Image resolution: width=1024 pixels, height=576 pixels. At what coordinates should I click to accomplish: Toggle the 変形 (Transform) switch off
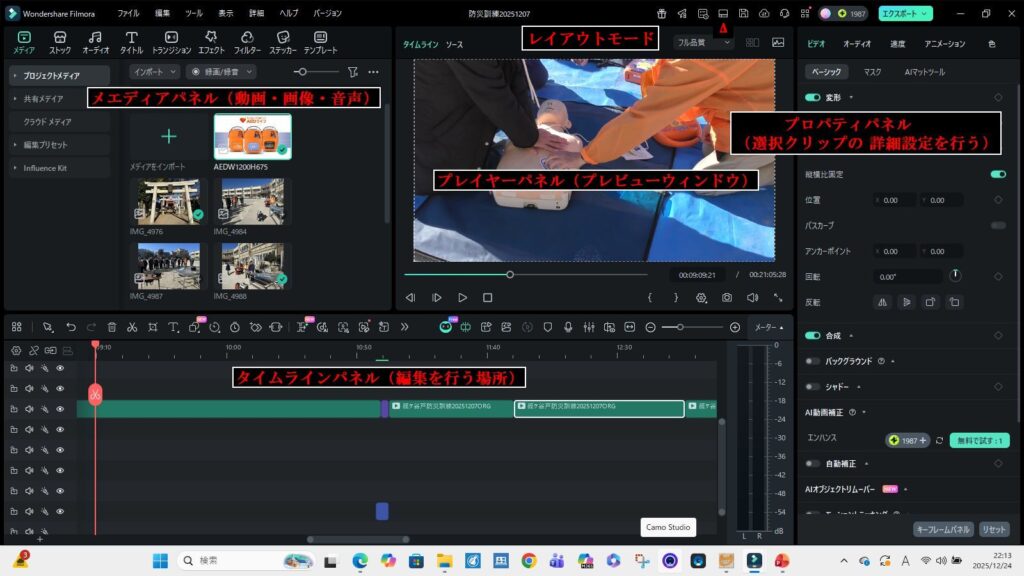click(x=812, y=98)
